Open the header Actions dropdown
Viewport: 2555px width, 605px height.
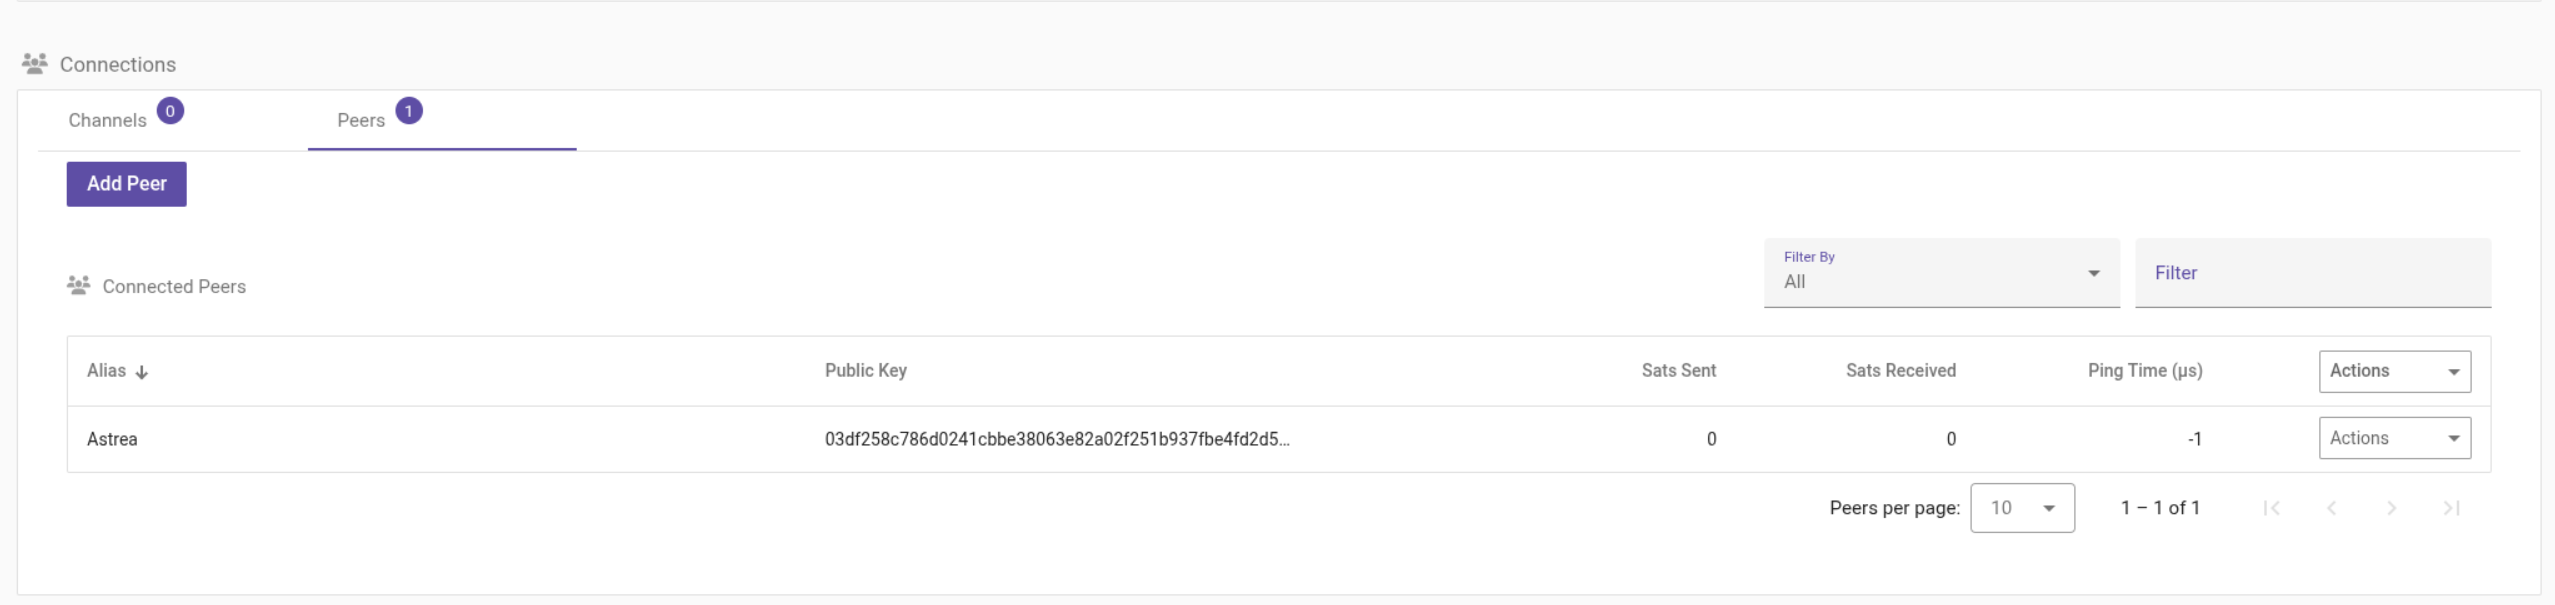2395,371
